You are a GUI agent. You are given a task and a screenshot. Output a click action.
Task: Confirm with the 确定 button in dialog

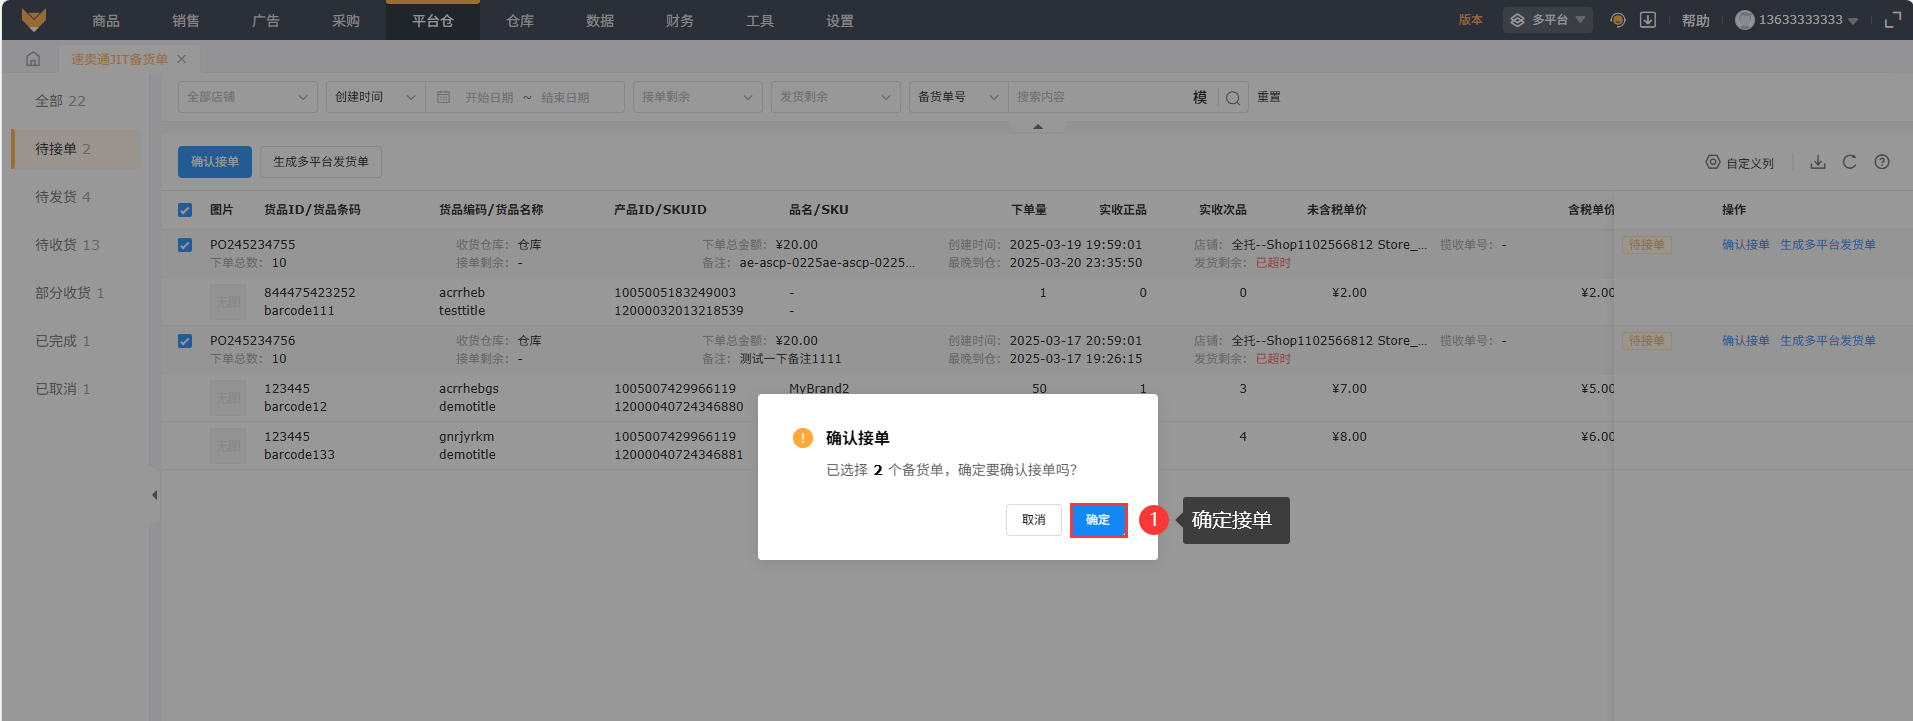[1098, 520]
